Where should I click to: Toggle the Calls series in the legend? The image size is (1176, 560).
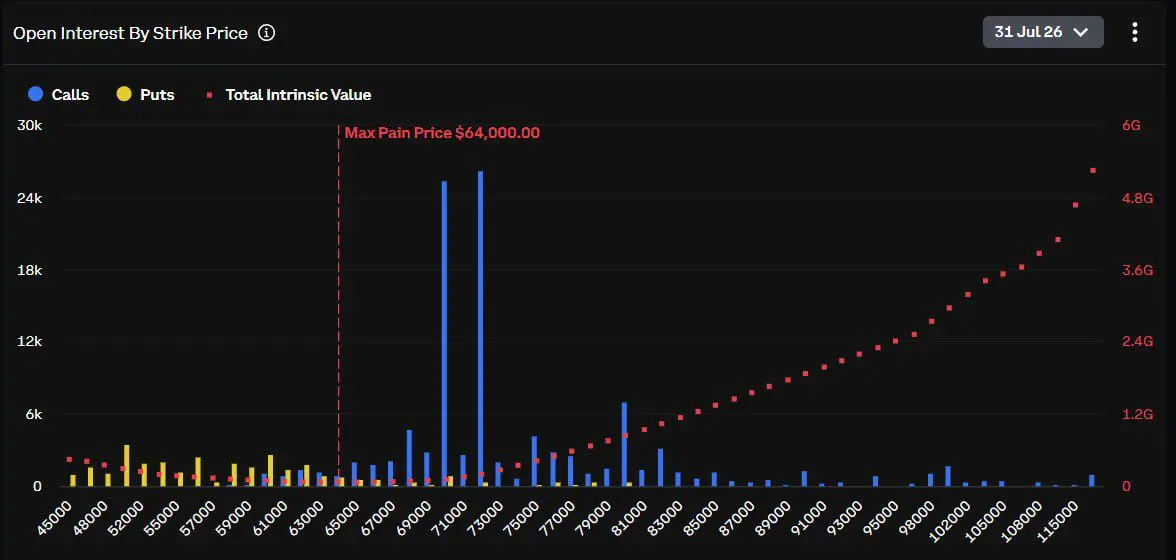pos(58,94)
